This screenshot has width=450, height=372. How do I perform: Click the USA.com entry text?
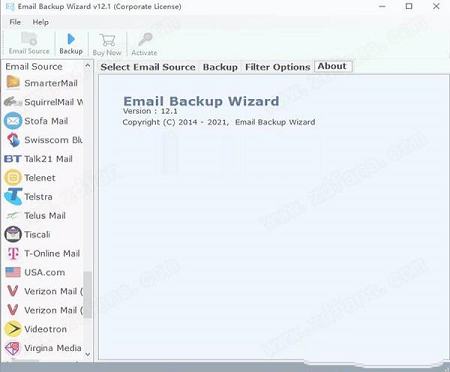click(45, 272)
